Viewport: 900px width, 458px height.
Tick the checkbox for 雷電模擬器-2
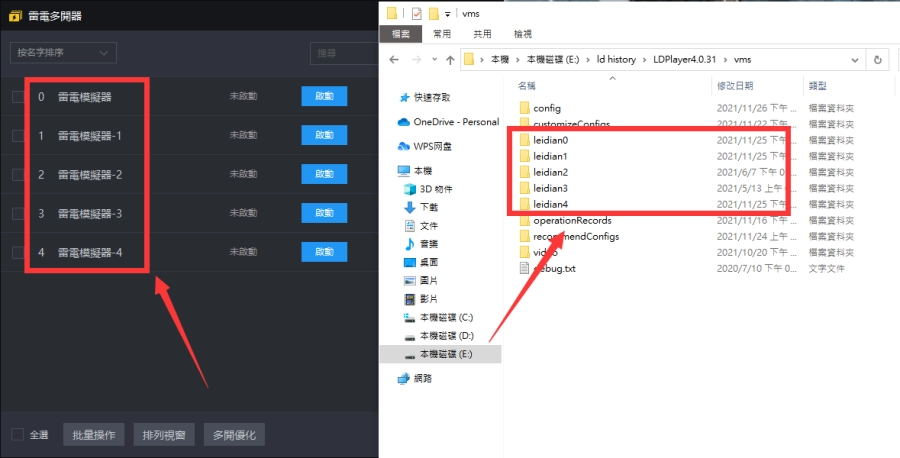[18, 174]
